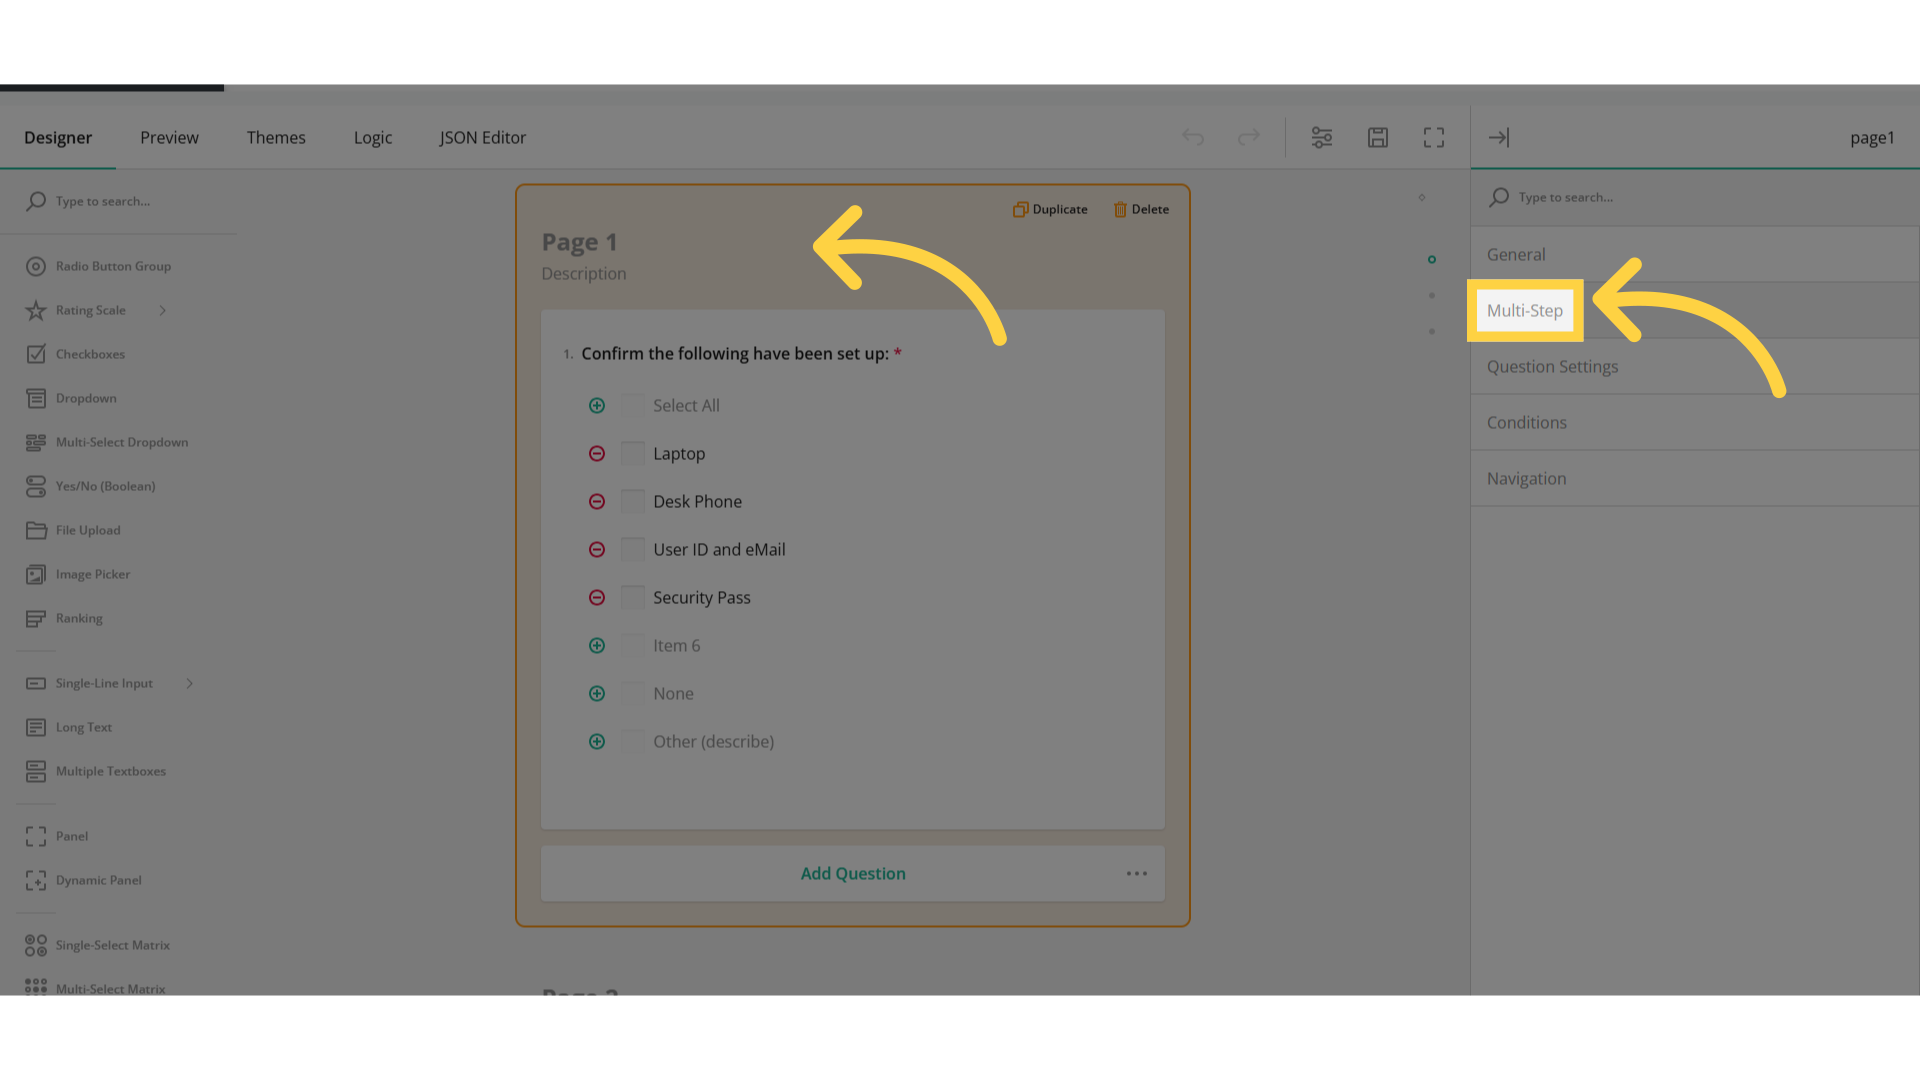Edit the Page 1 title
This screenshot has width=1920, height=1080.
[x=579, y=242]
